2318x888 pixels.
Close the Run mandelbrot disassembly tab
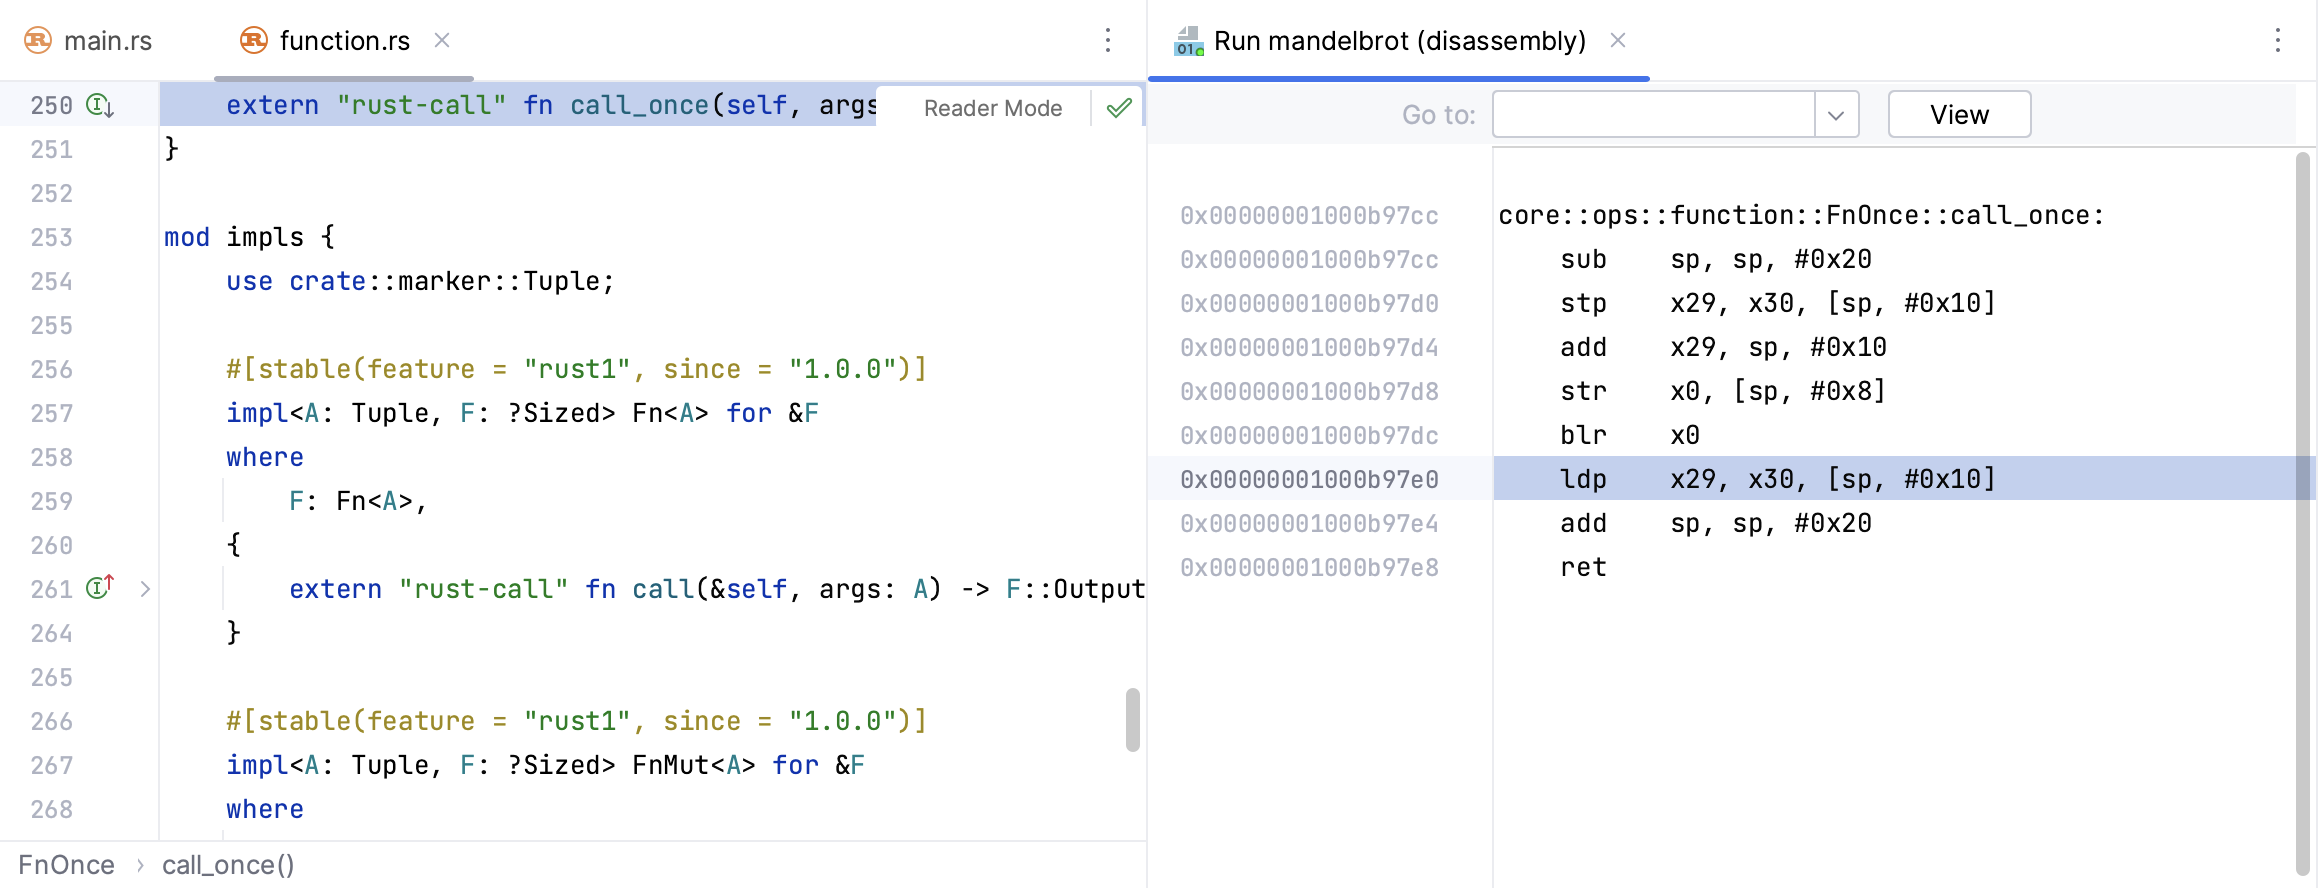pos(1618,40)
